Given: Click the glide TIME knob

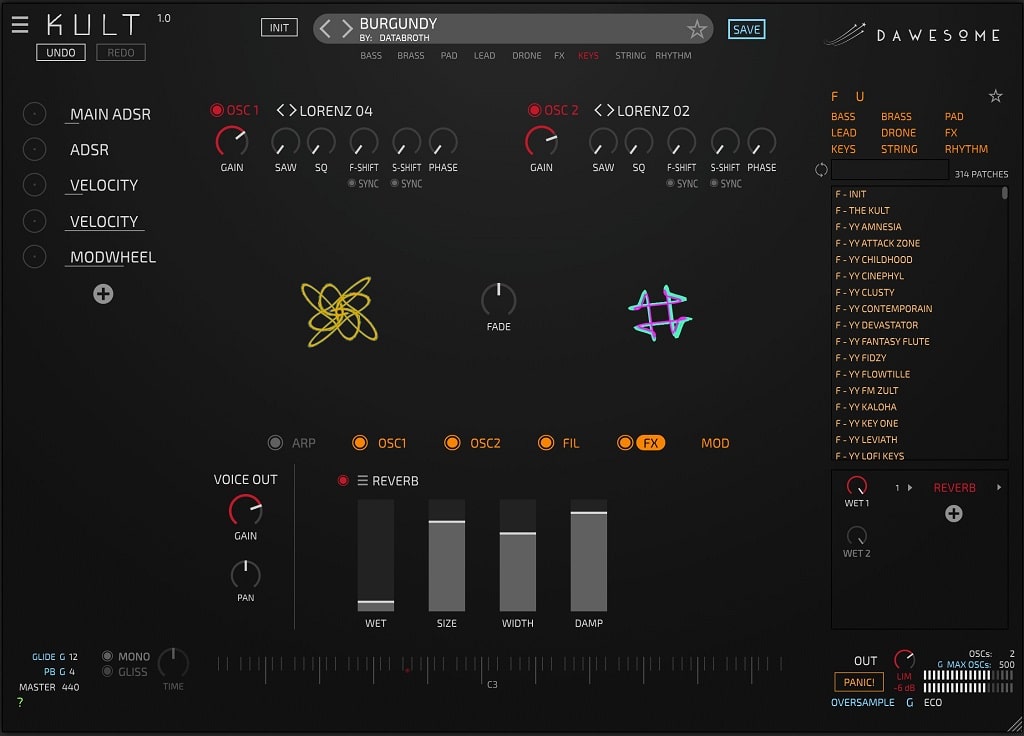Looking at the screenshot, I should pos(173,664).
